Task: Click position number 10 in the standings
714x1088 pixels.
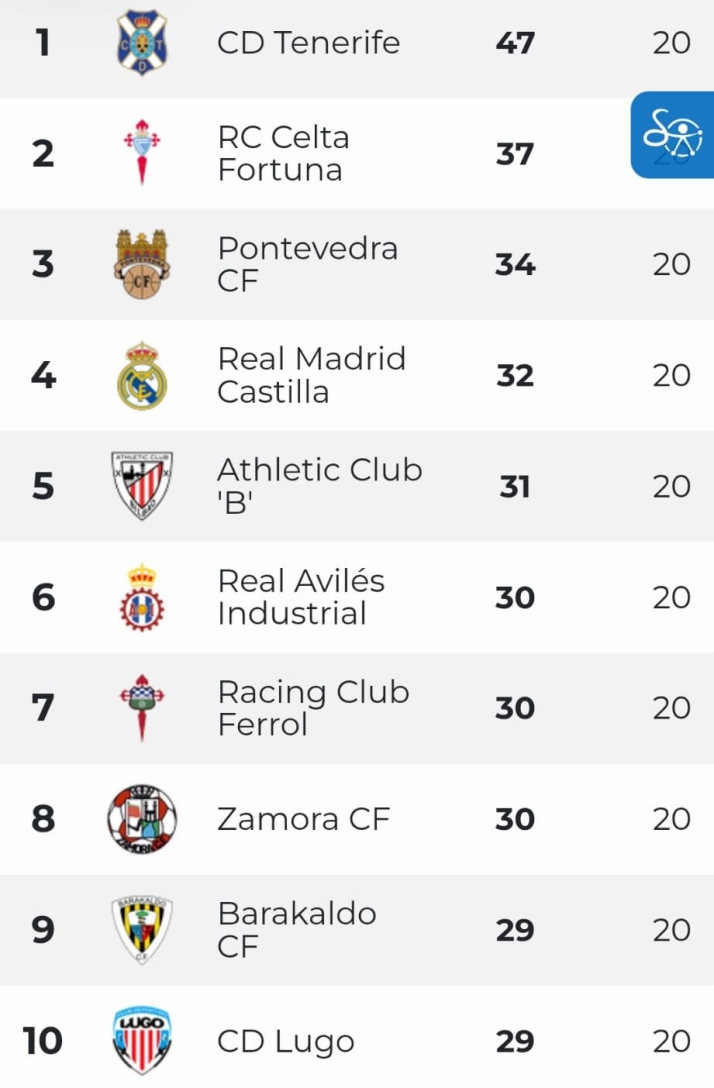Action: pos(43,1041)
